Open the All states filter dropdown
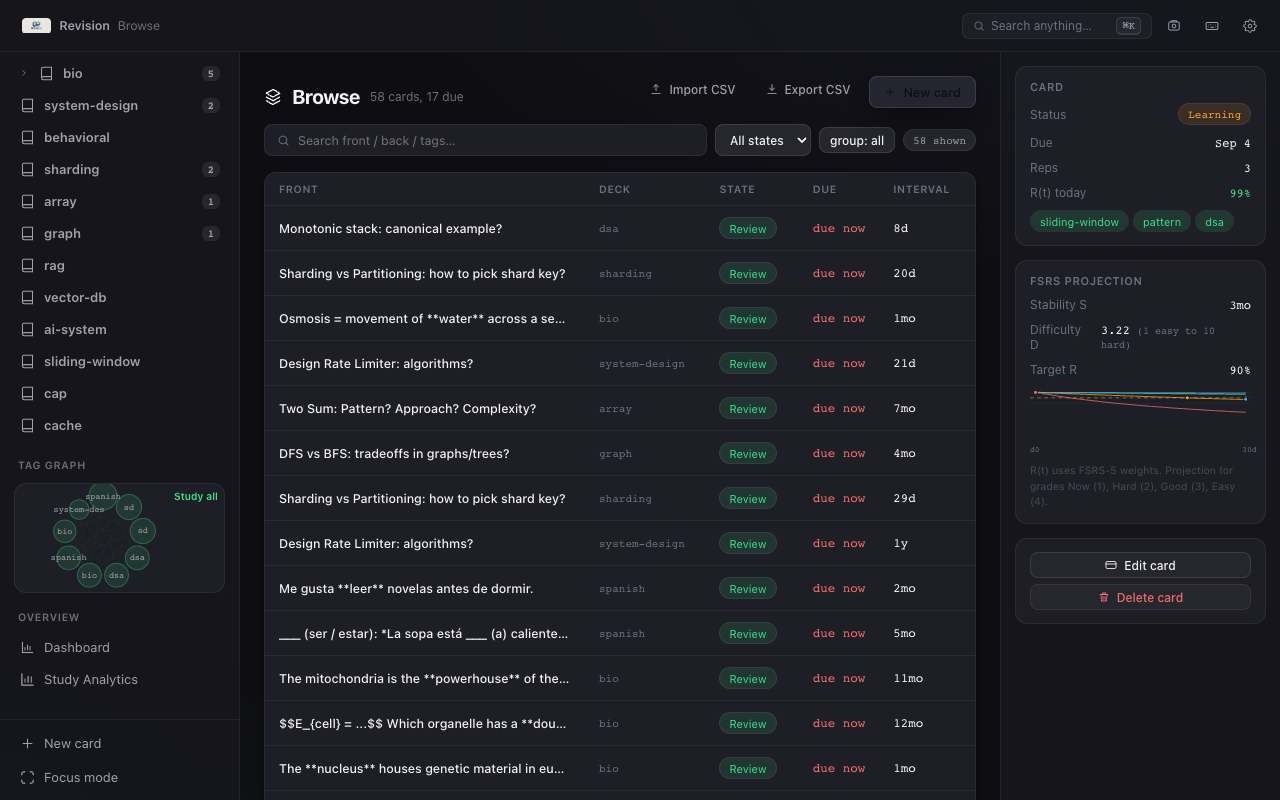Screen dimensions: 1280x800 tap(763, 140)
